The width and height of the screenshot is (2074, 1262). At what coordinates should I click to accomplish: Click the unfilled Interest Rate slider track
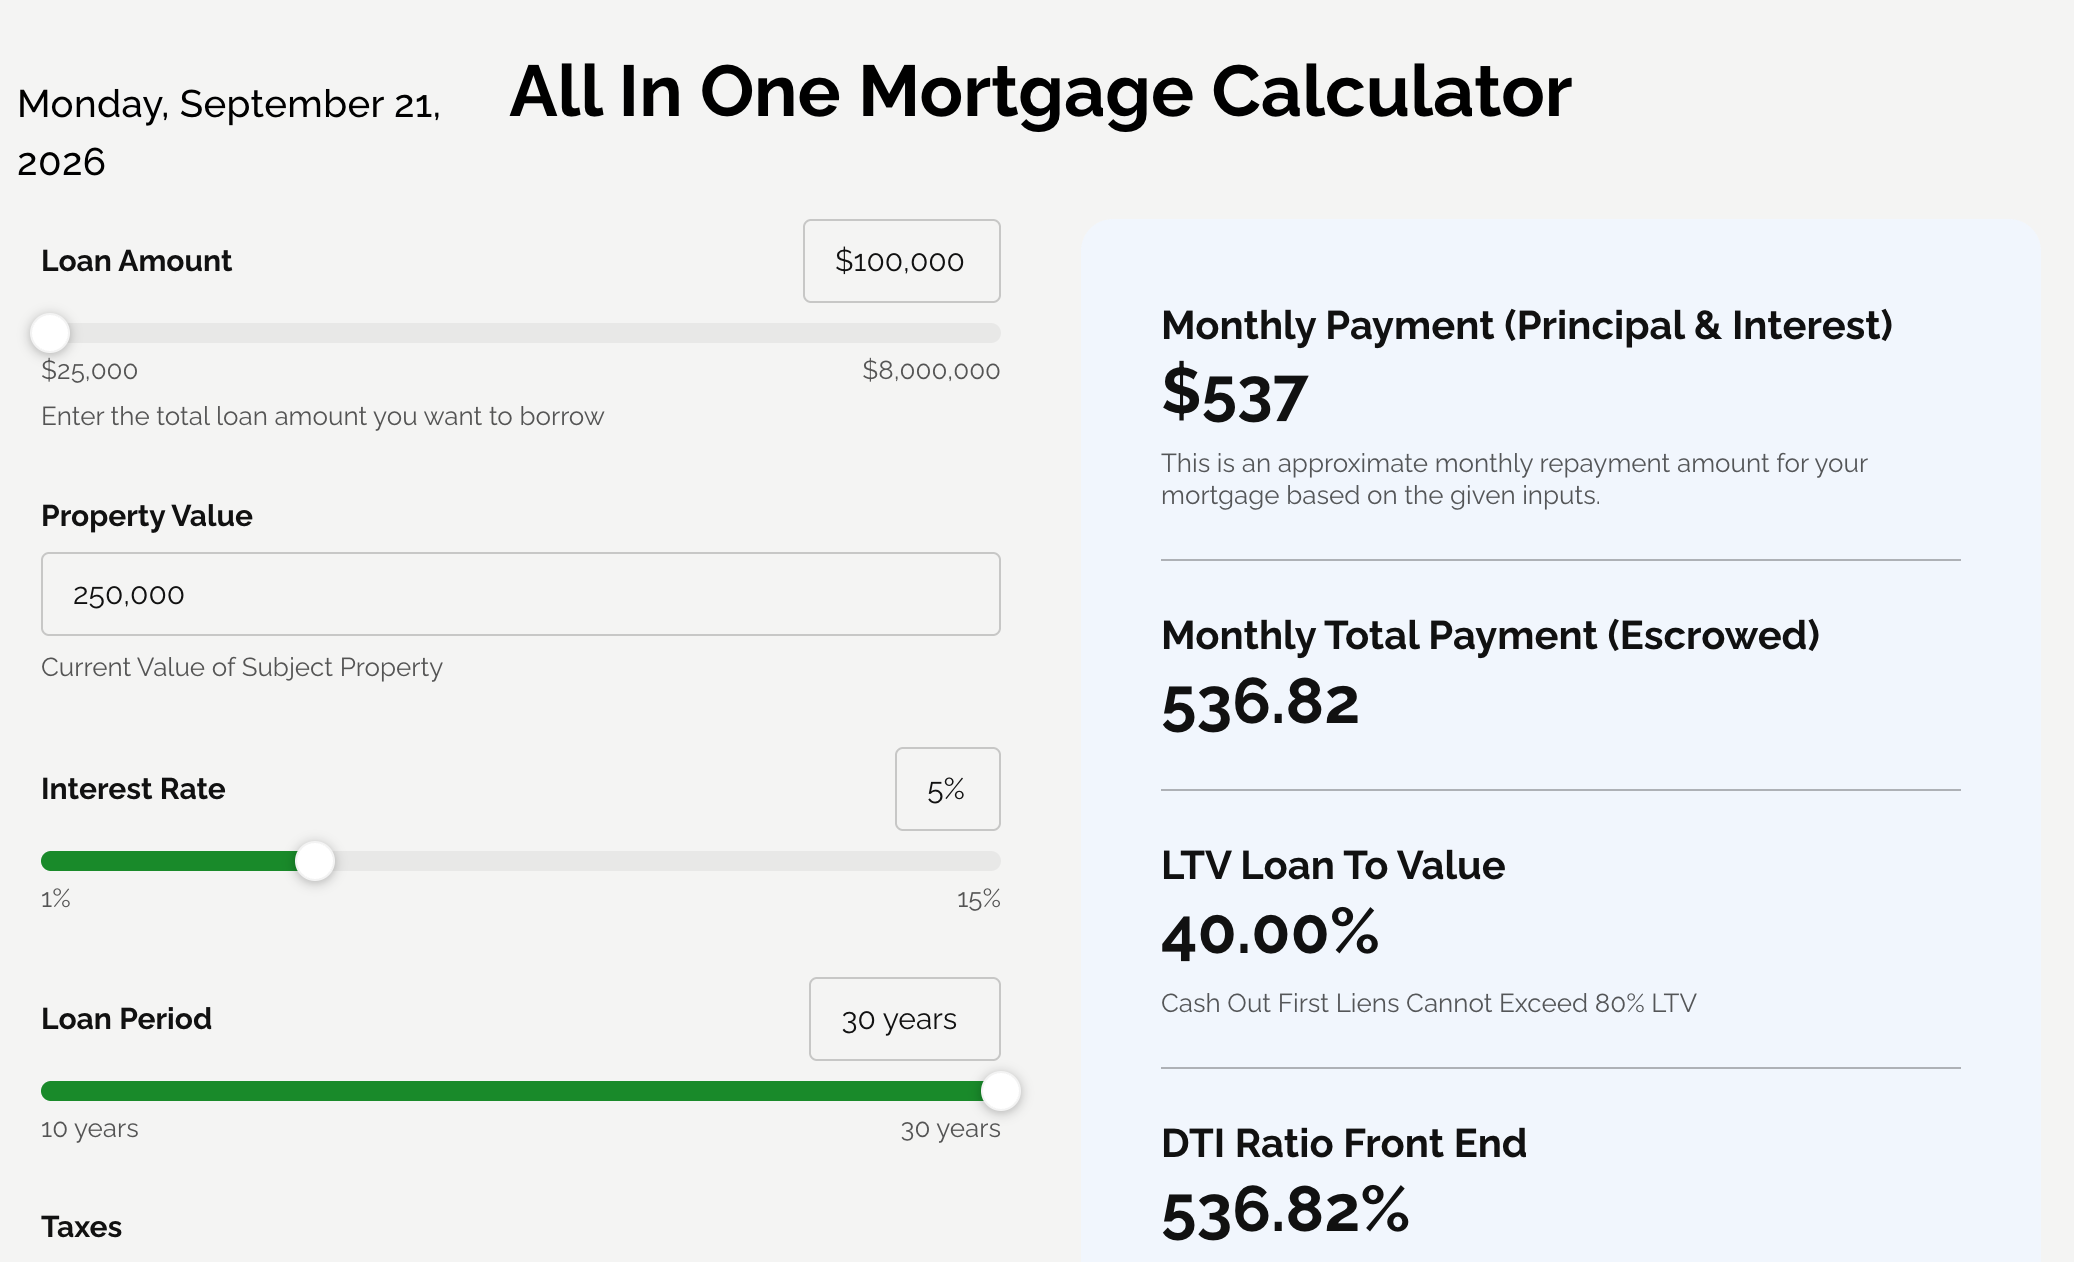pos(667,861)
